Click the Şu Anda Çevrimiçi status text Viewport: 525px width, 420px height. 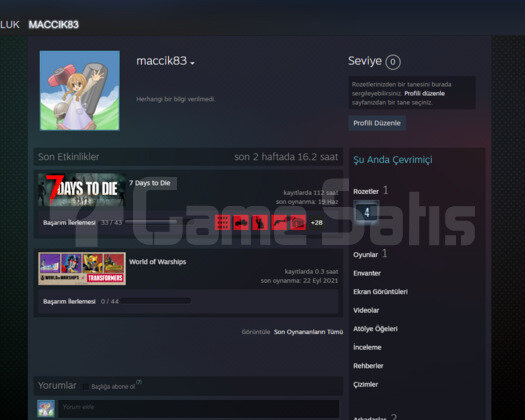pos(393,160)
